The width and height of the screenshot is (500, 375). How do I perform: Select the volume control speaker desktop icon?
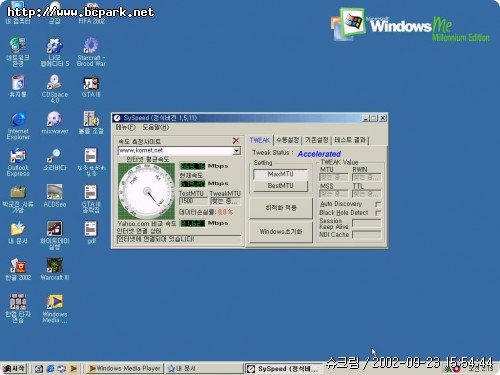[91, 123]
